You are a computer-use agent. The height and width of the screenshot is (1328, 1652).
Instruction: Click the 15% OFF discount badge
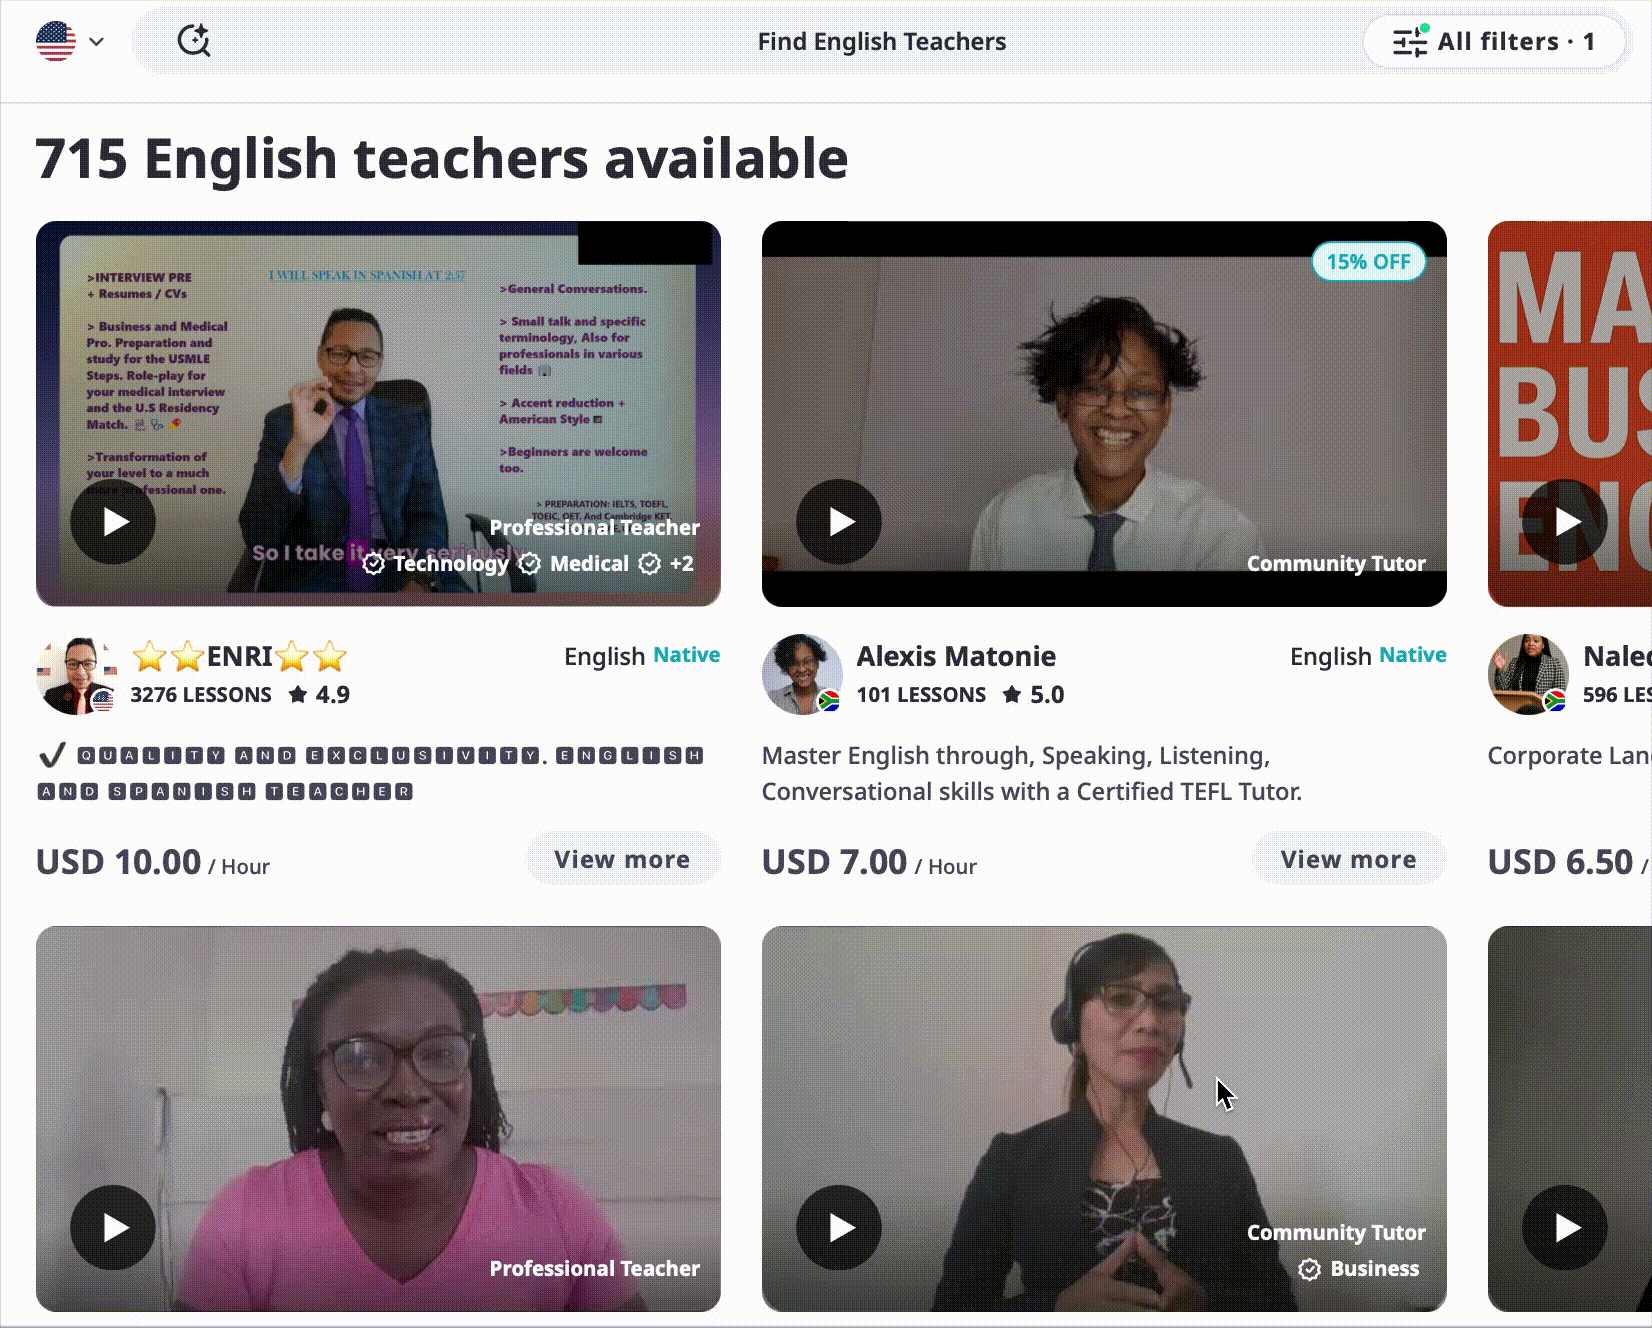click(1368, 262)
